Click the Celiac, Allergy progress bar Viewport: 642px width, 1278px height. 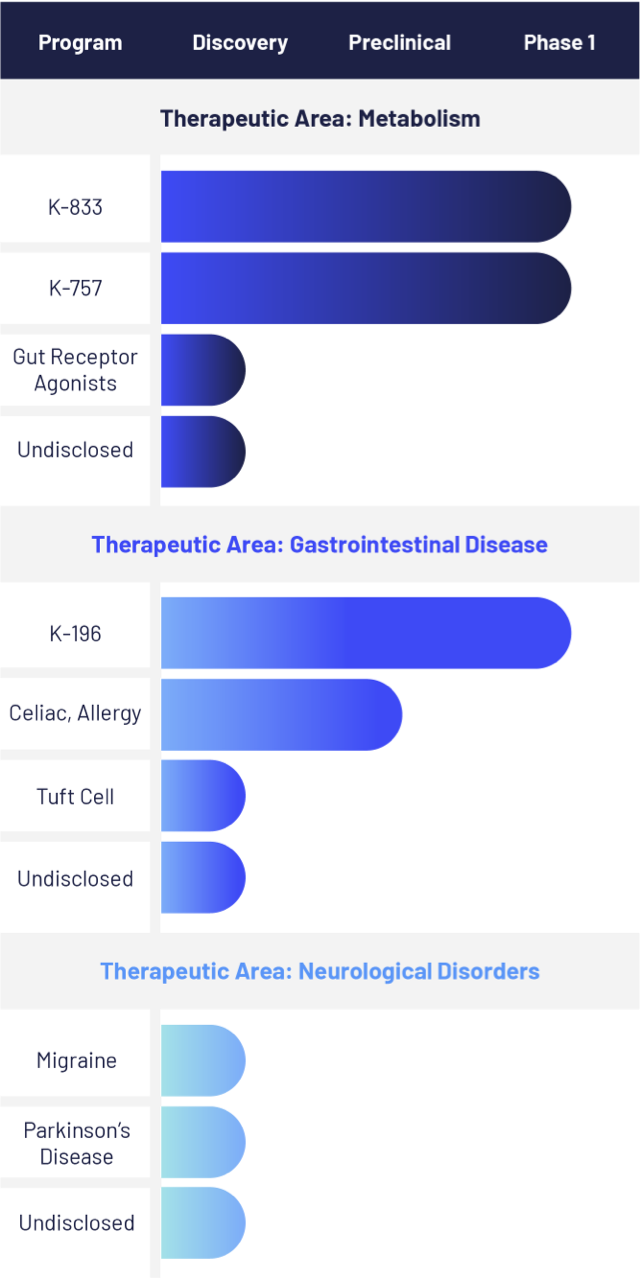(281, 714)
